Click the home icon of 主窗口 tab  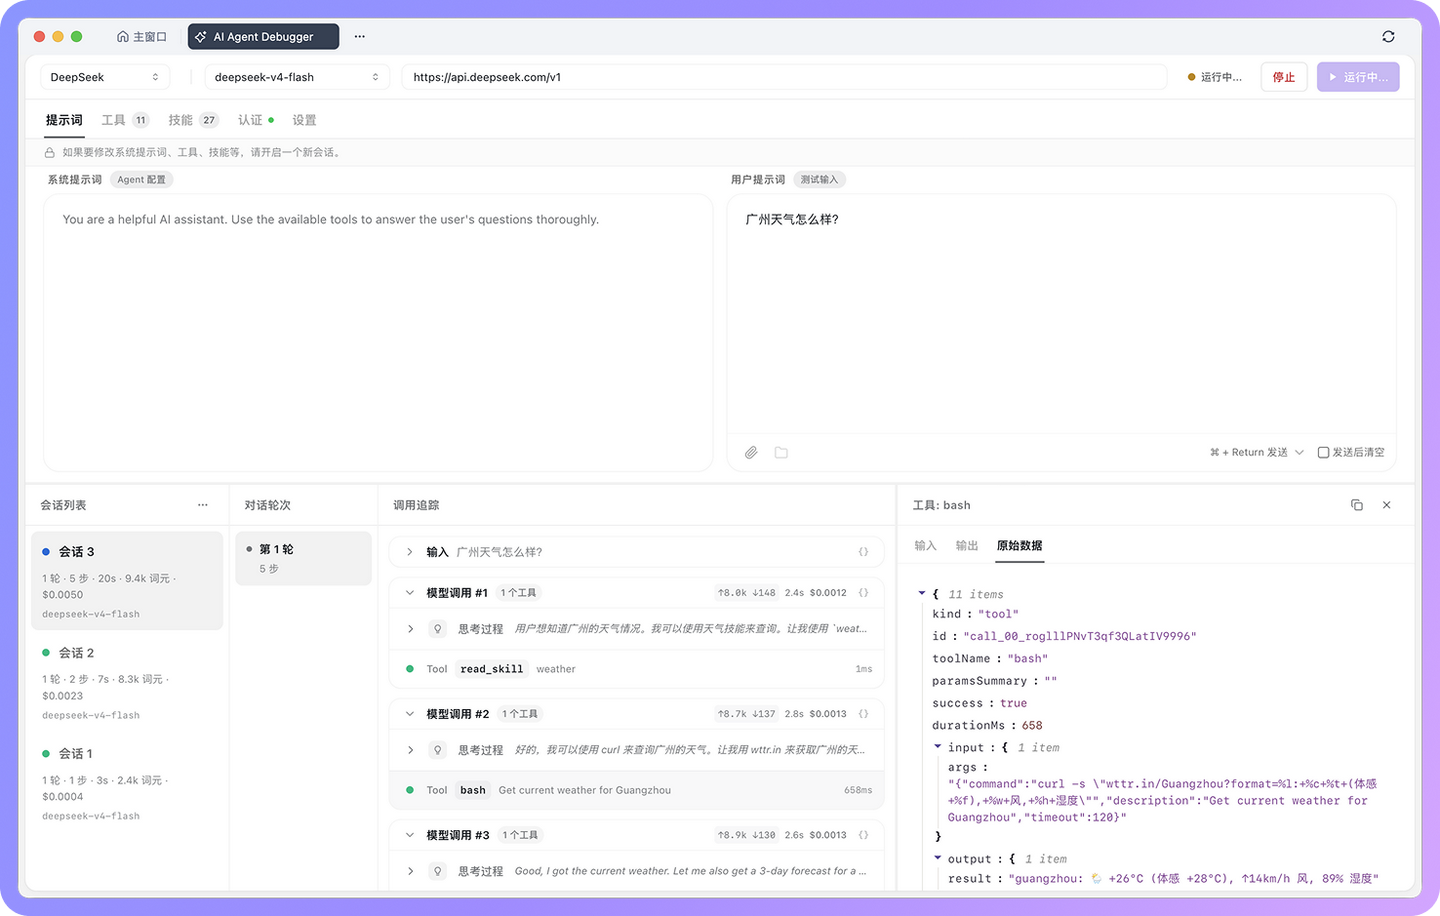click(123, 37)
